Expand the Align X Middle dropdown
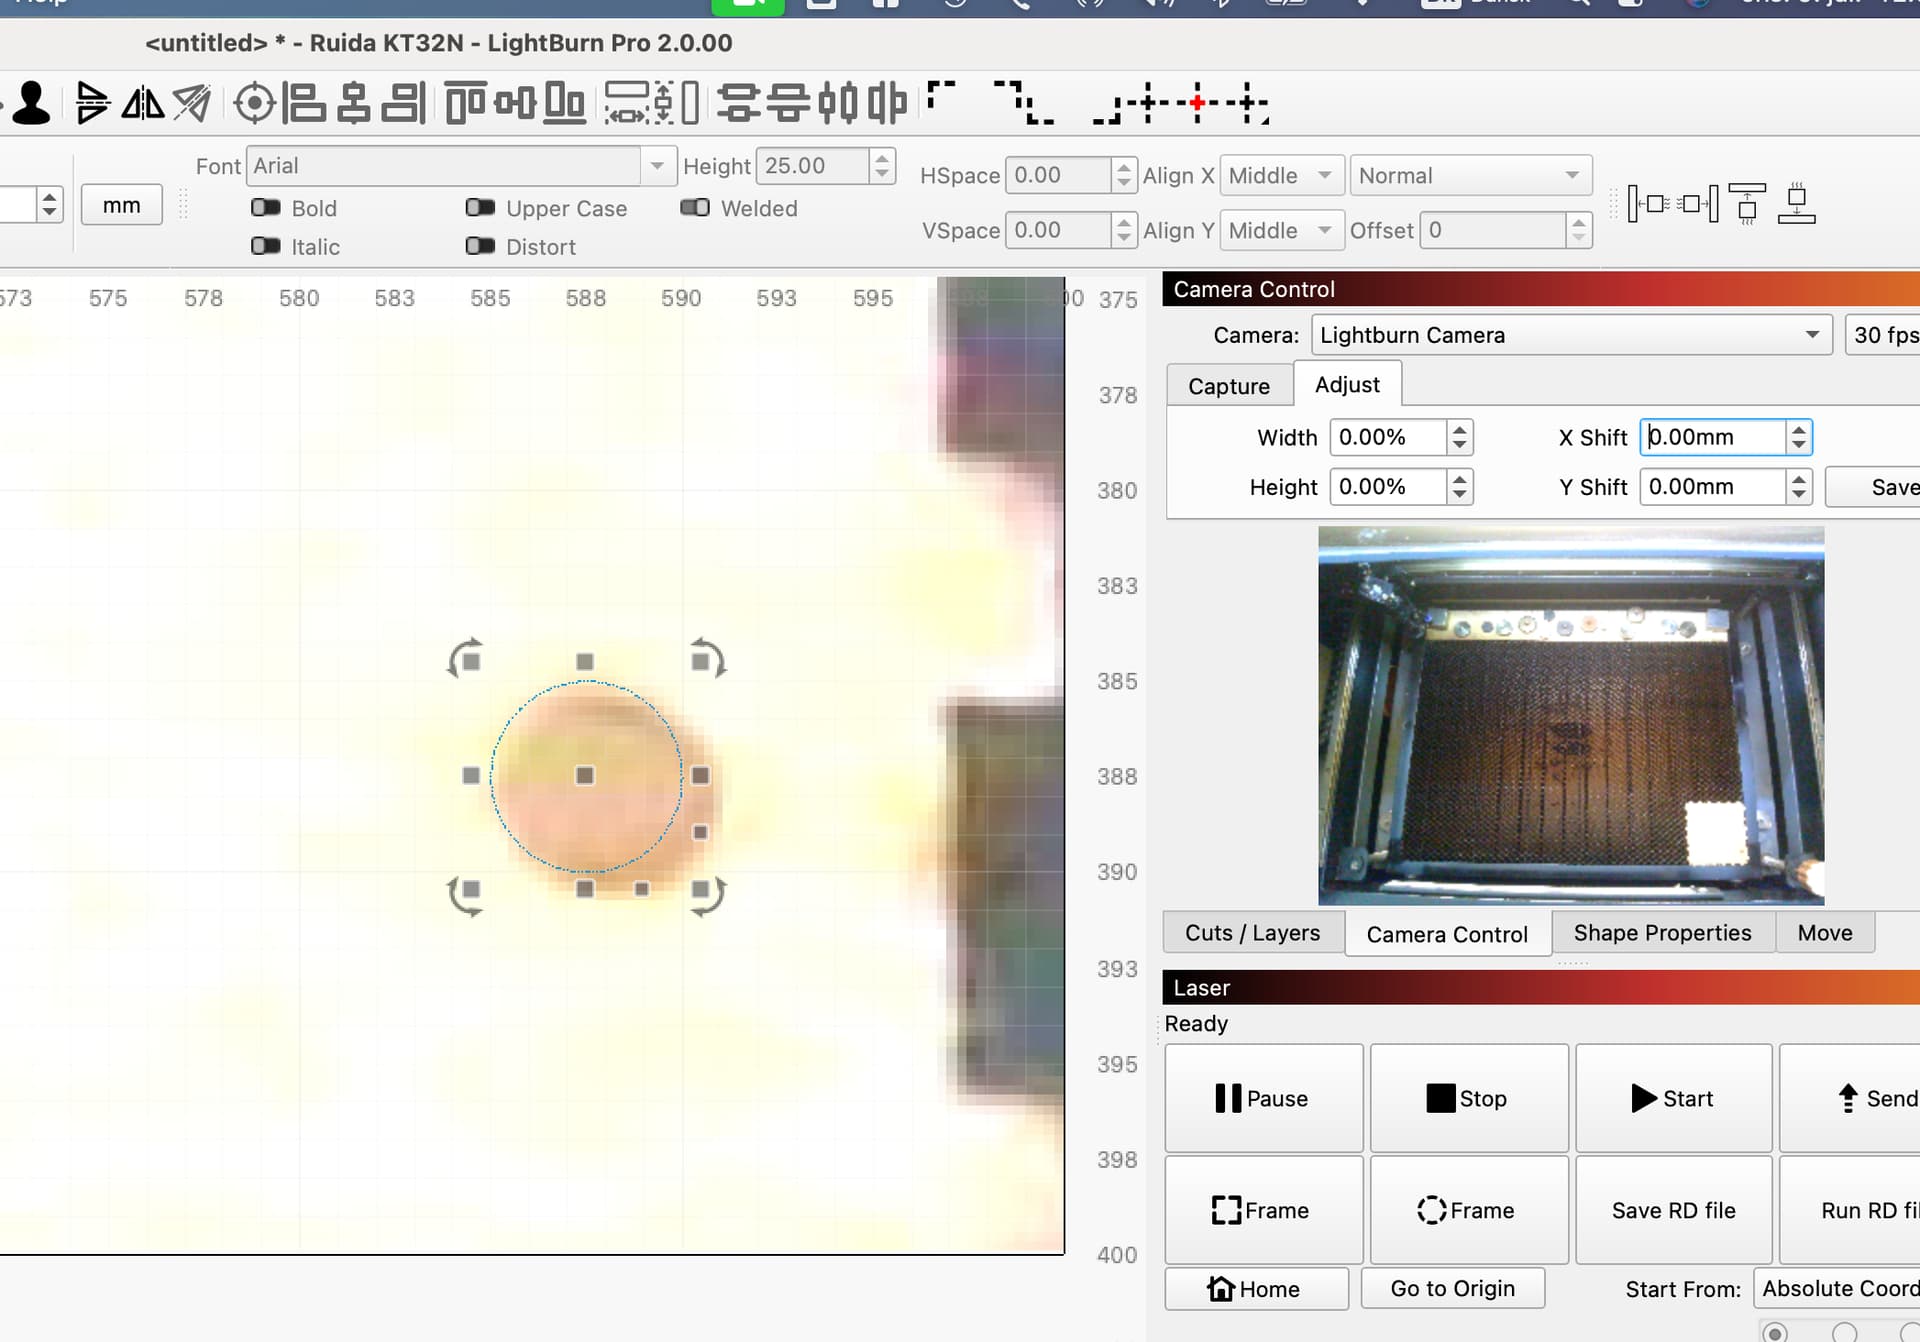1920x1342 pixels. [x=1282, y=176]
